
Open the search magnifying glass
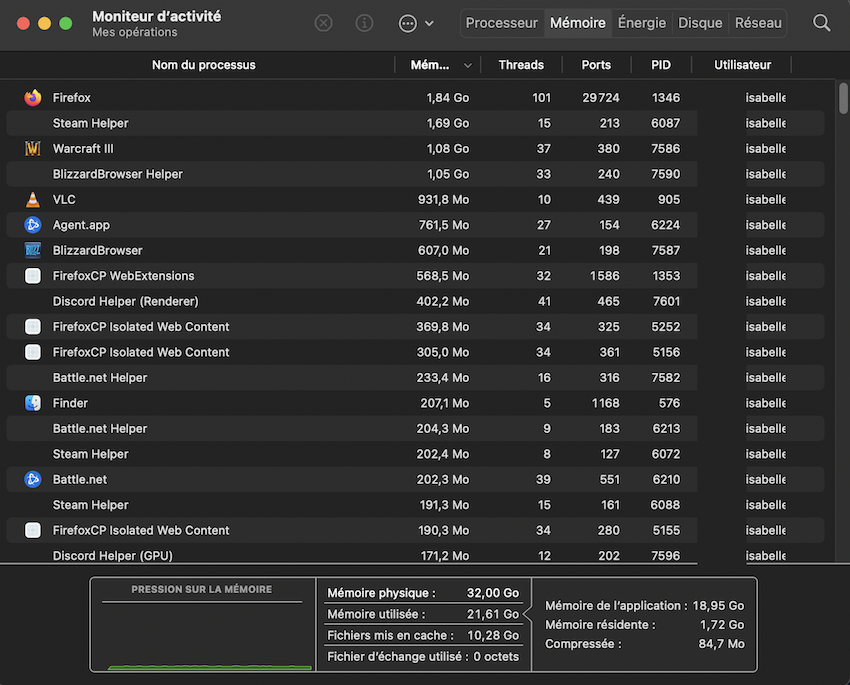[821, 23]
